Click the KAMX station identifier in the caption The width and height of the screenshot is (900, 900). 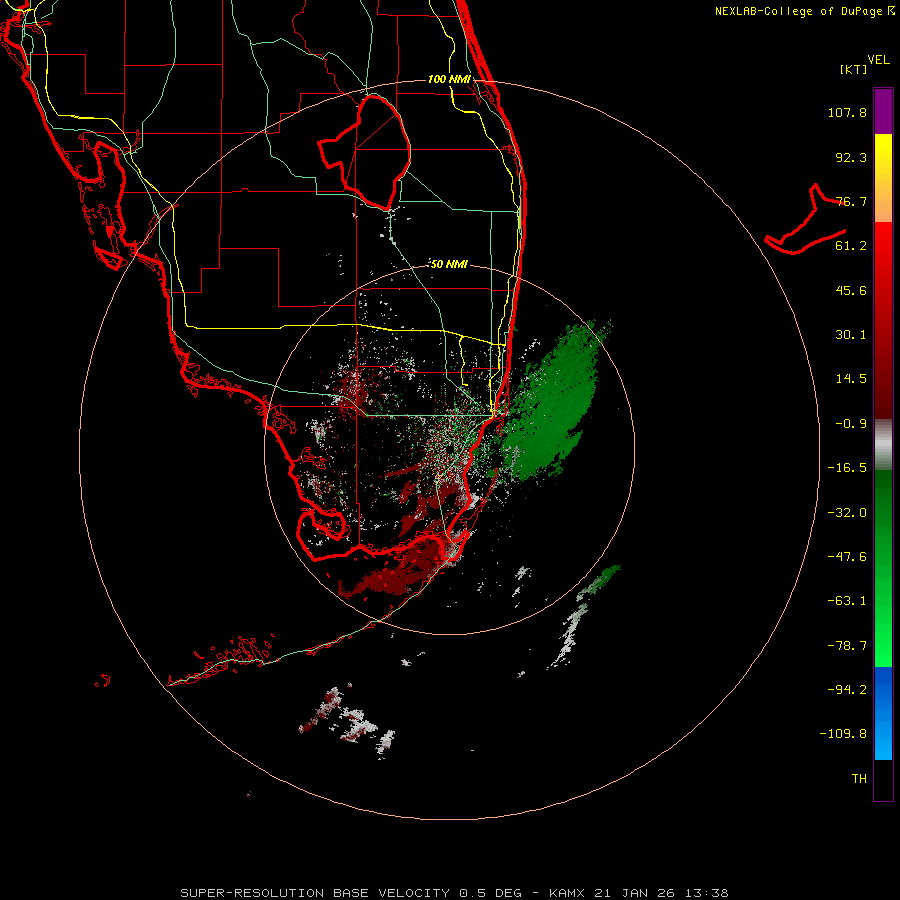coord(567,893)
